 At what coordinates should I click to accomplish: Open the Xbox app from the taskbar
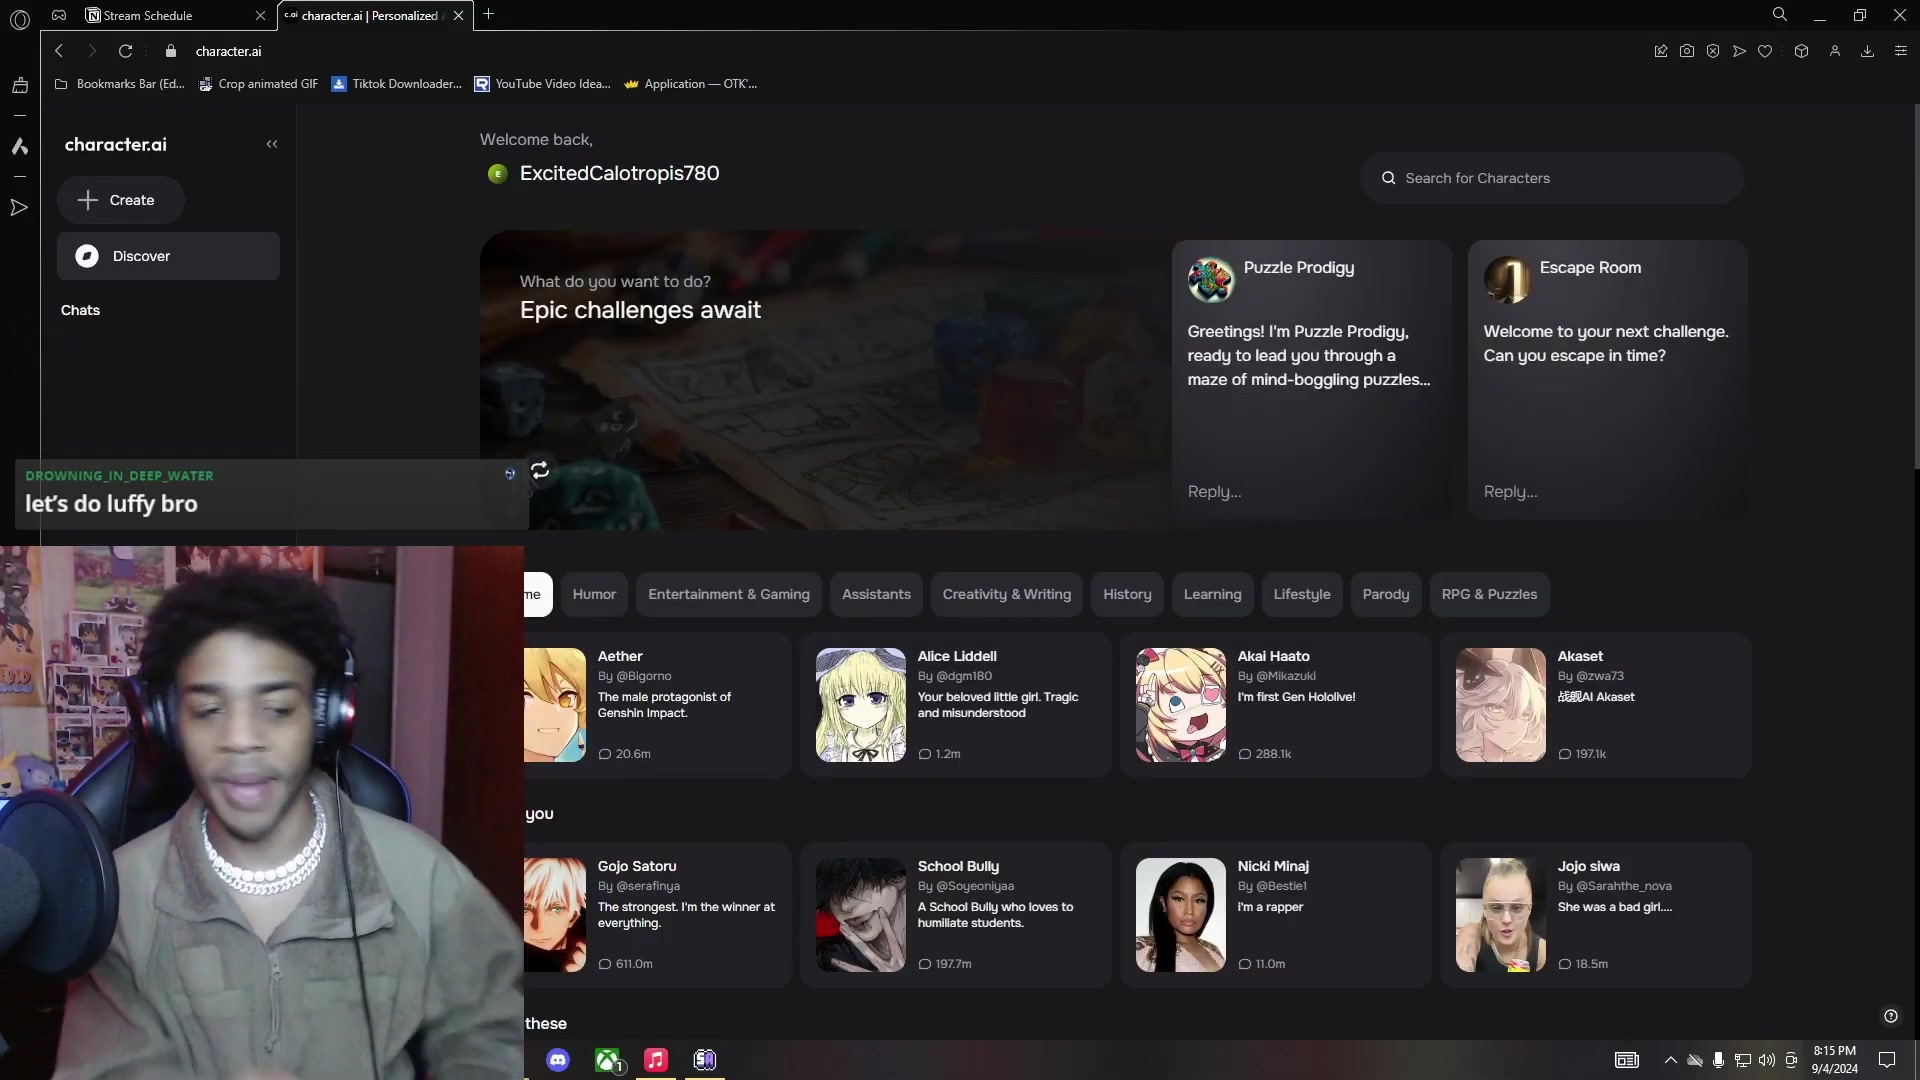tap(607, 1060)
